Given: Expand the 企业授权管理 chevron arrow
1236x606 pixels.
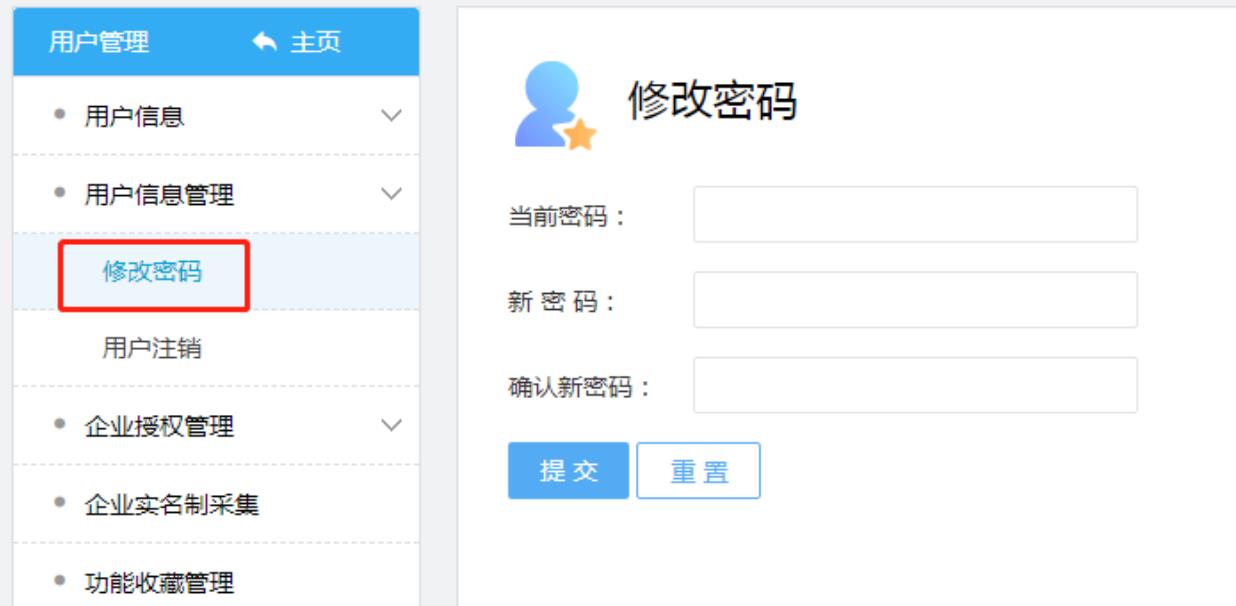Looking at the screenshot, I should 392,426.
